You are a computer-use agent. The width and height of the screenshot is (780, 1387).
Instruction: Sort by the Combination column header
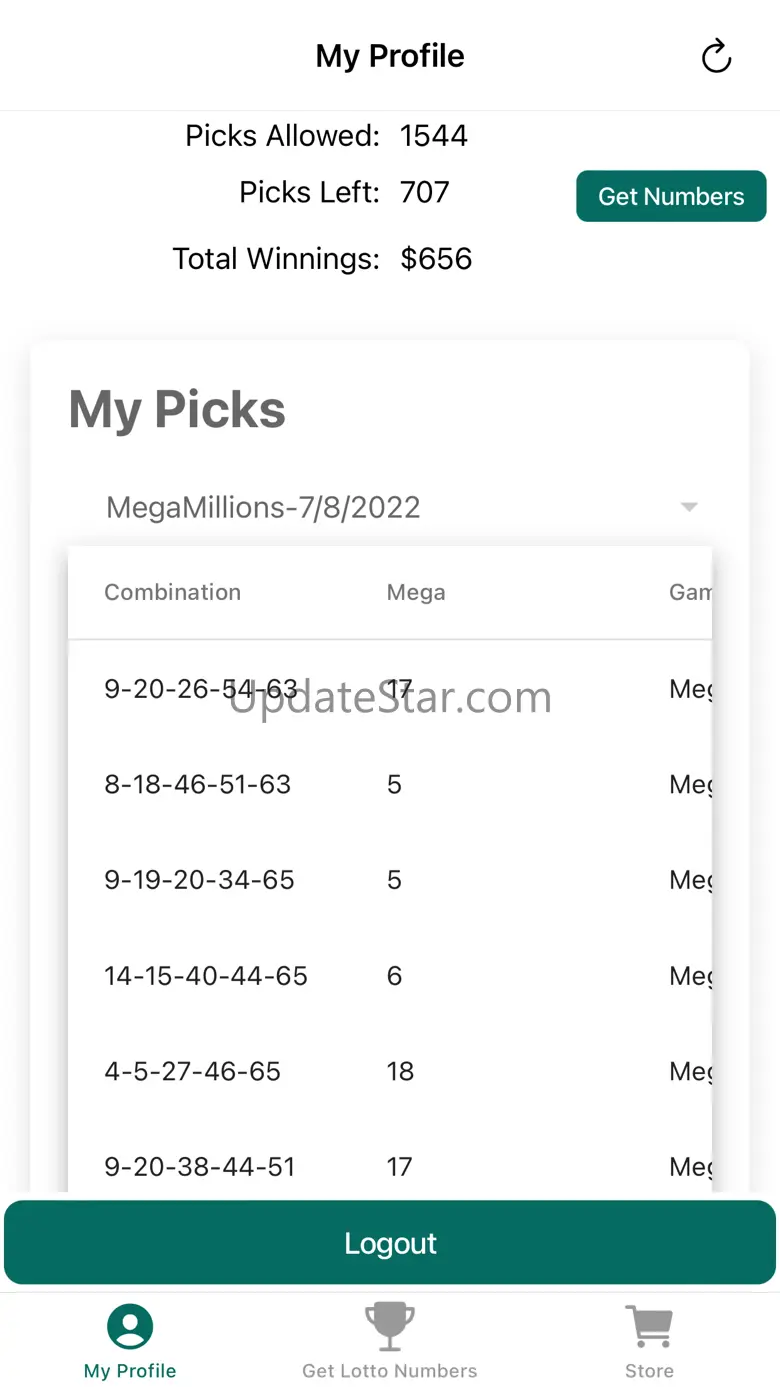[x=172, y=592]
